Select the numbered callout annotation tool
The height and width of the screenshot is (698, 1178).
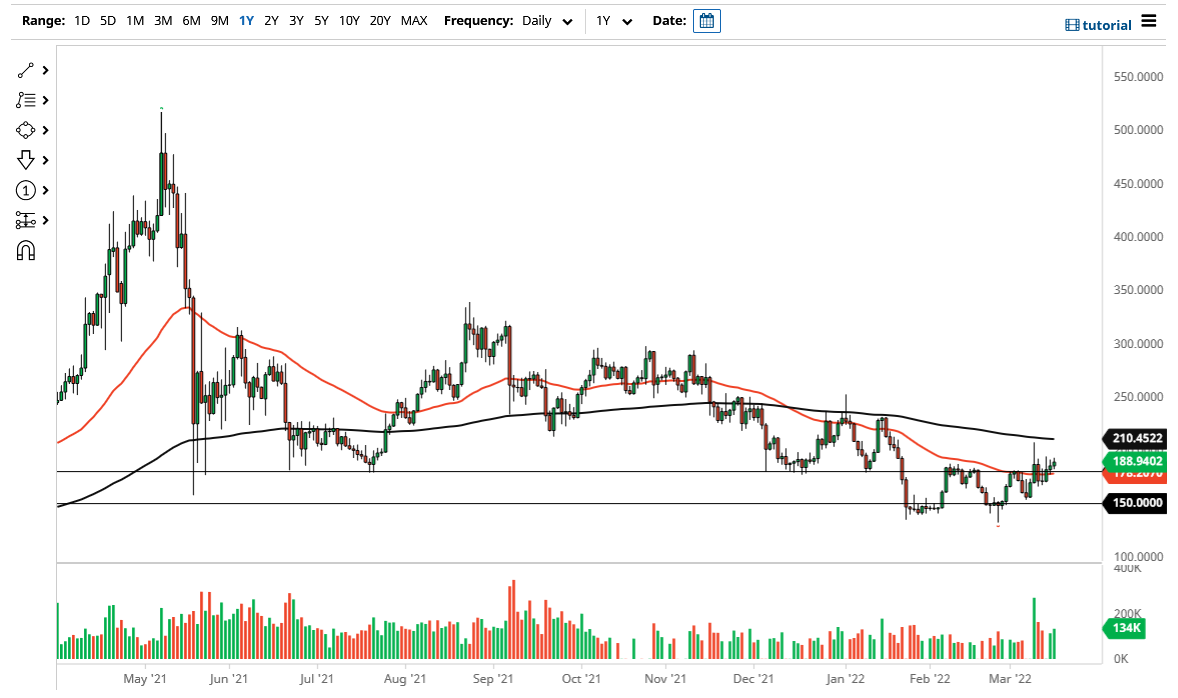(27, 190)
